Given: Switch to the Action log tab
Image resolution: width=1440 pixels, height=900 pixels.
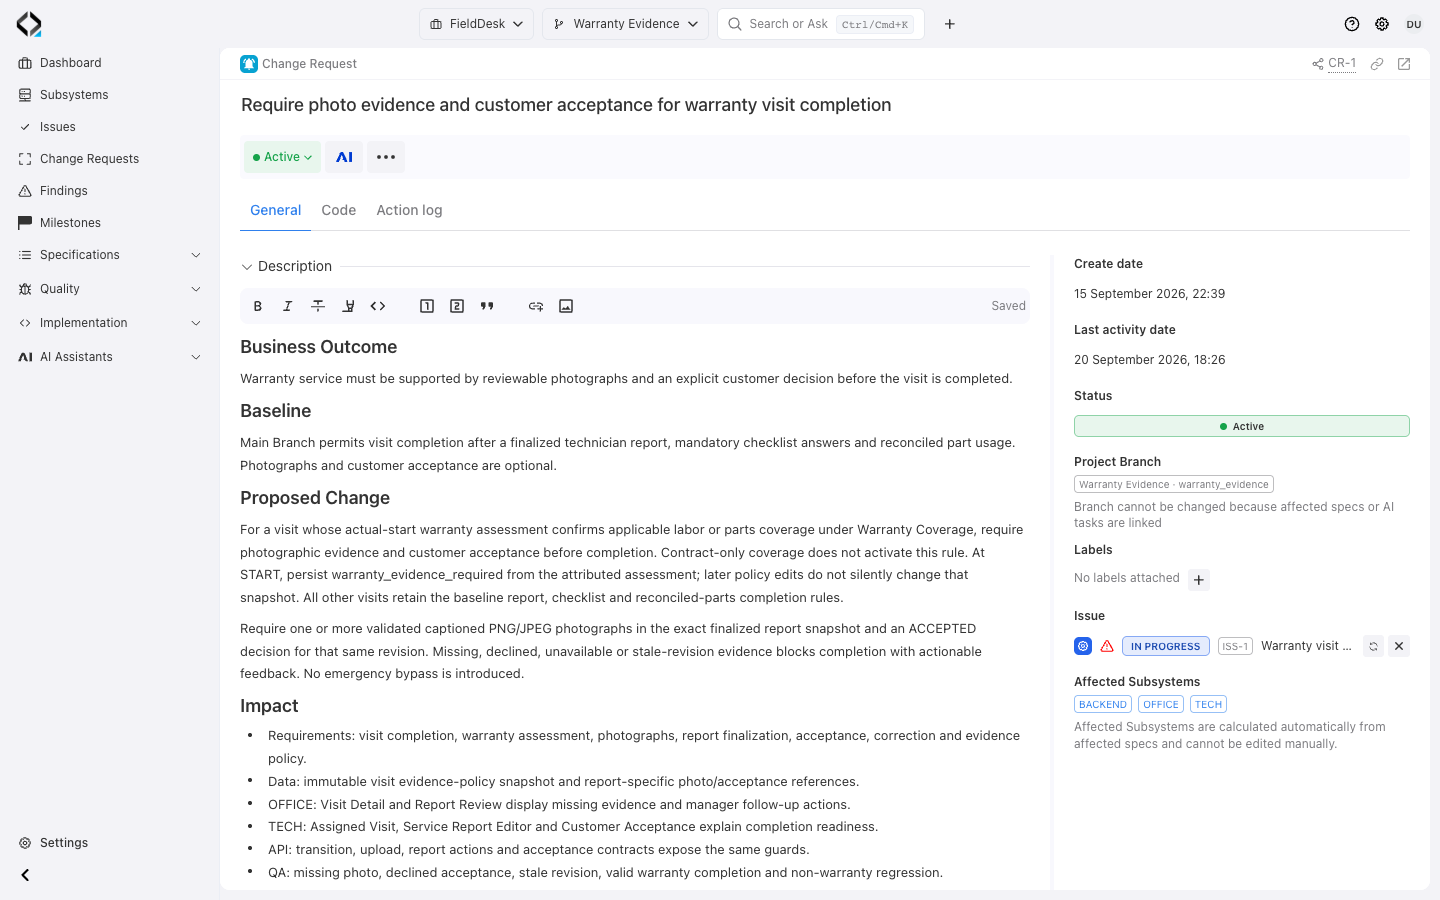Looking at the screenshot, I should click(409, 210).
